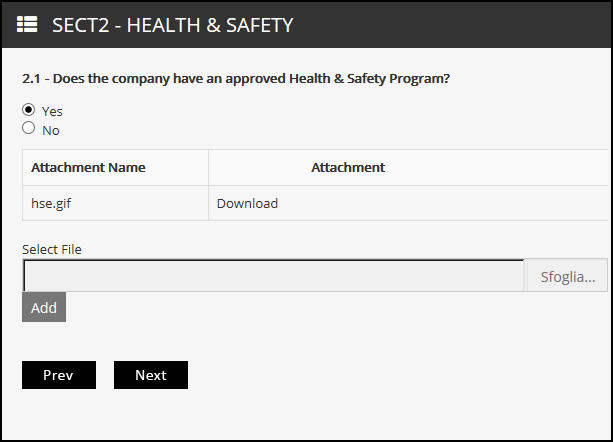Open file browser with Sfoglia button
This screenshot has width=613, height=442.
click(568, 276)
